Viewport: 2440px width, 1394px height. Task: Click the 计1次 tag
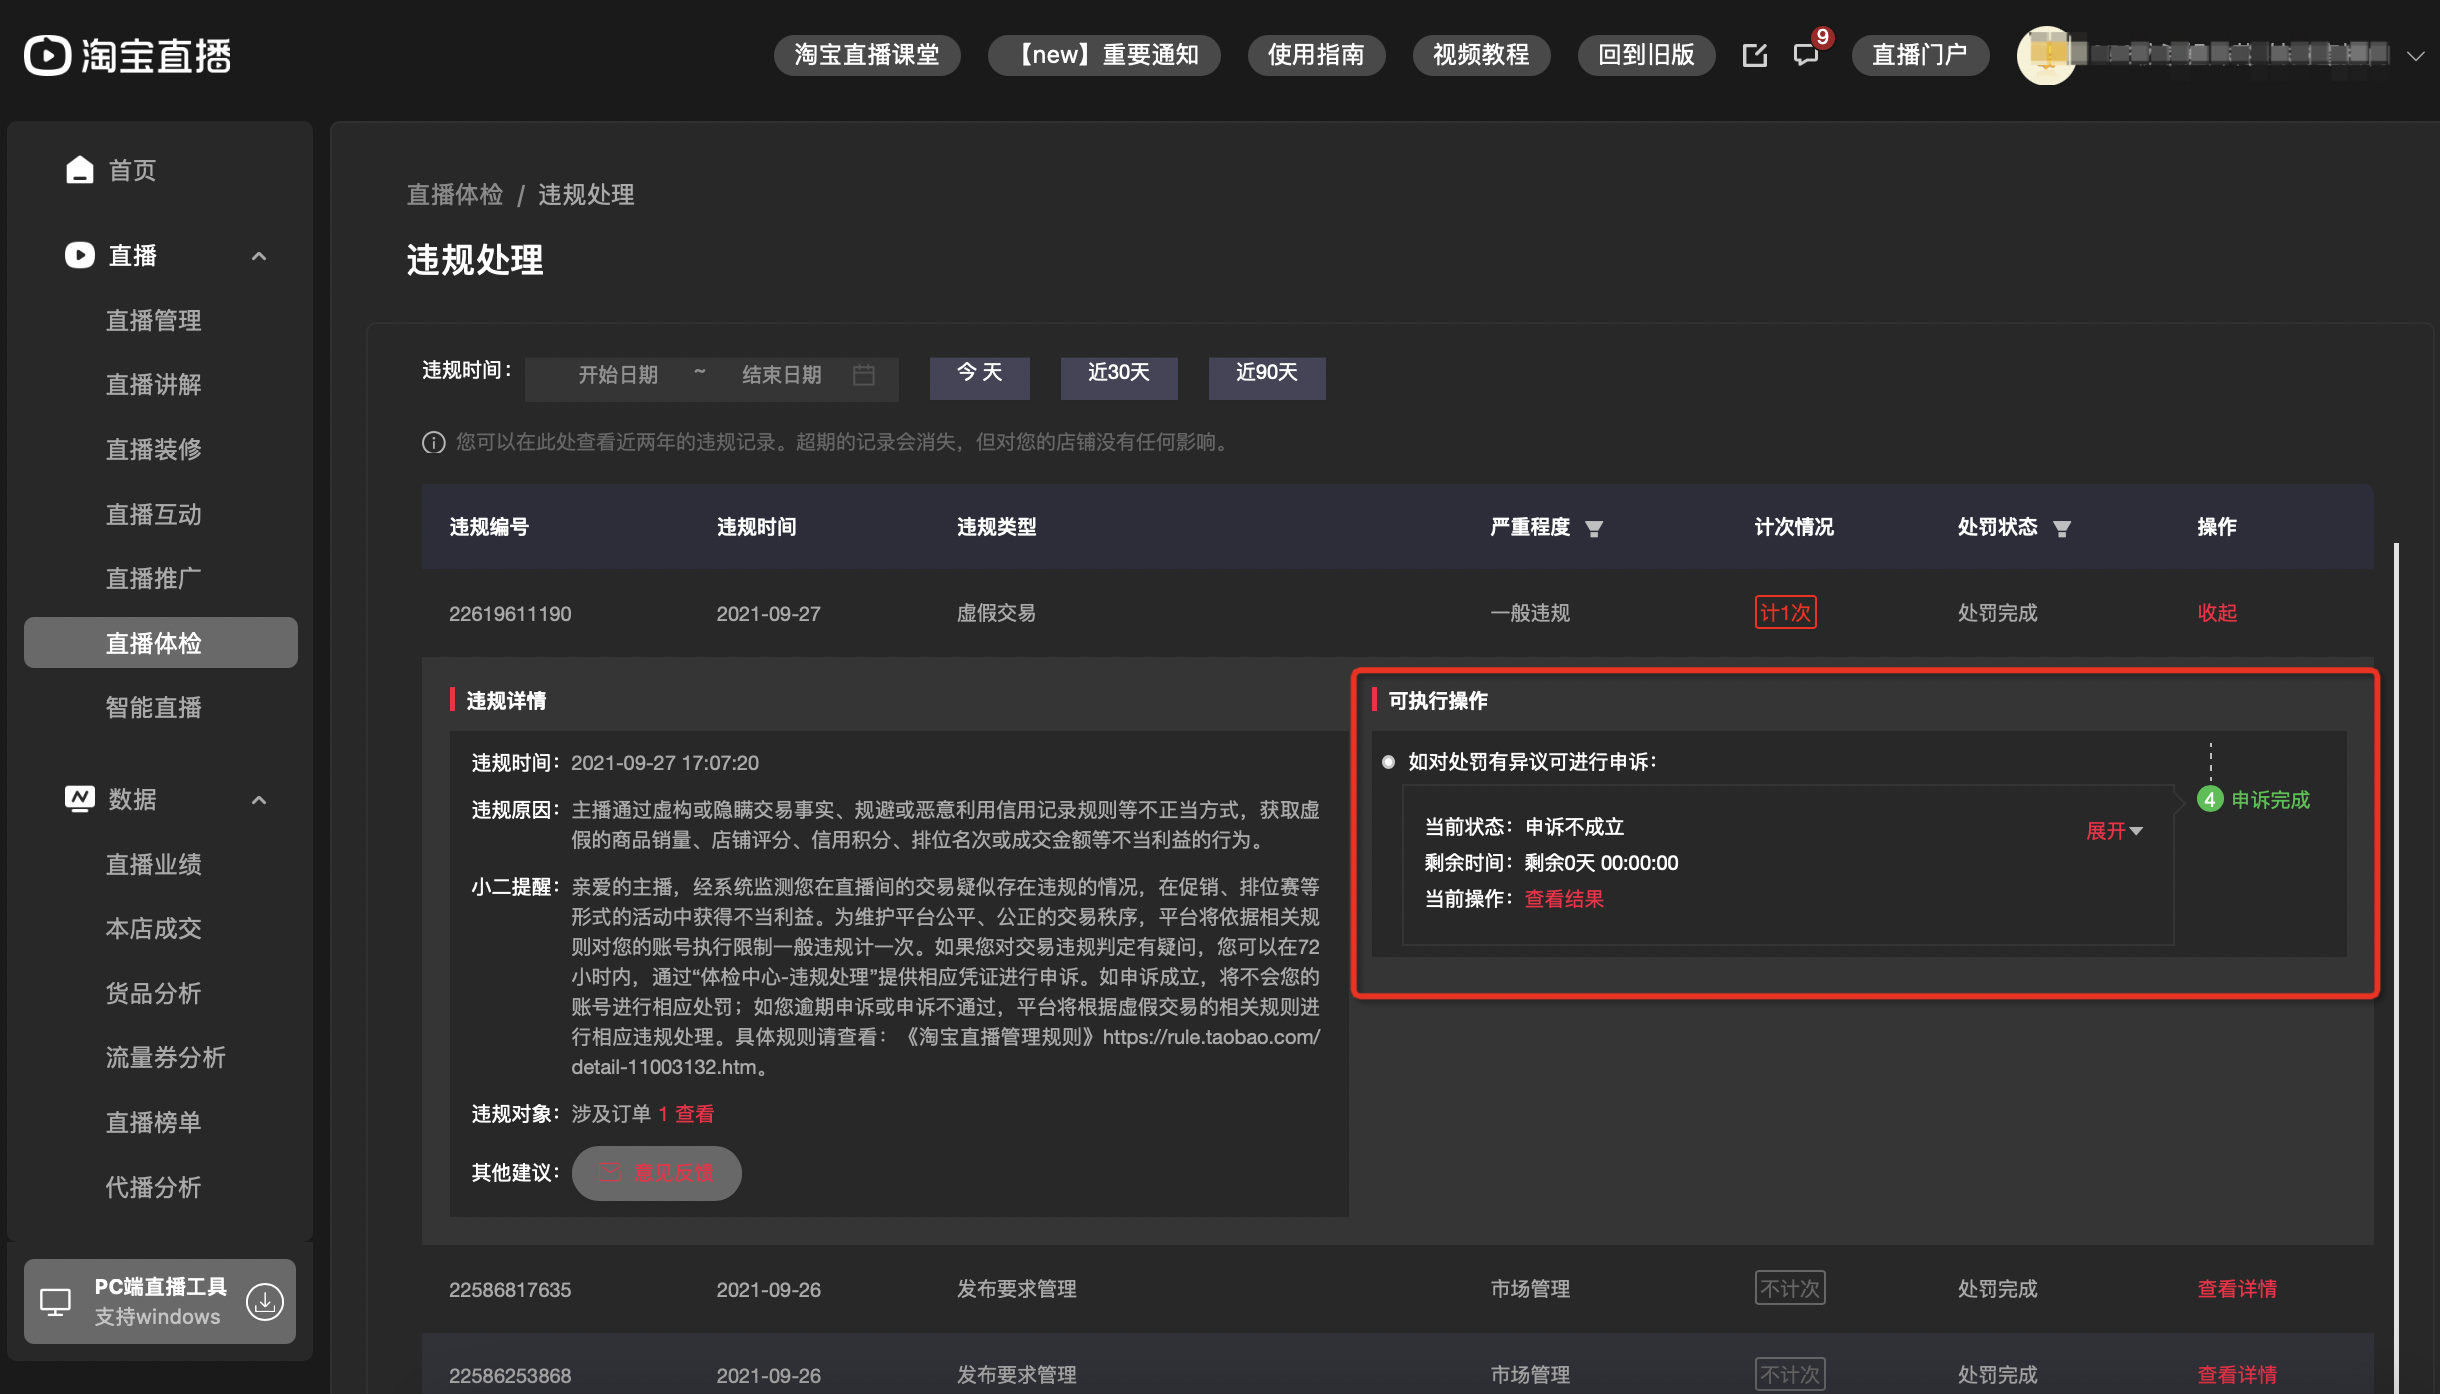pos(1786,612)
